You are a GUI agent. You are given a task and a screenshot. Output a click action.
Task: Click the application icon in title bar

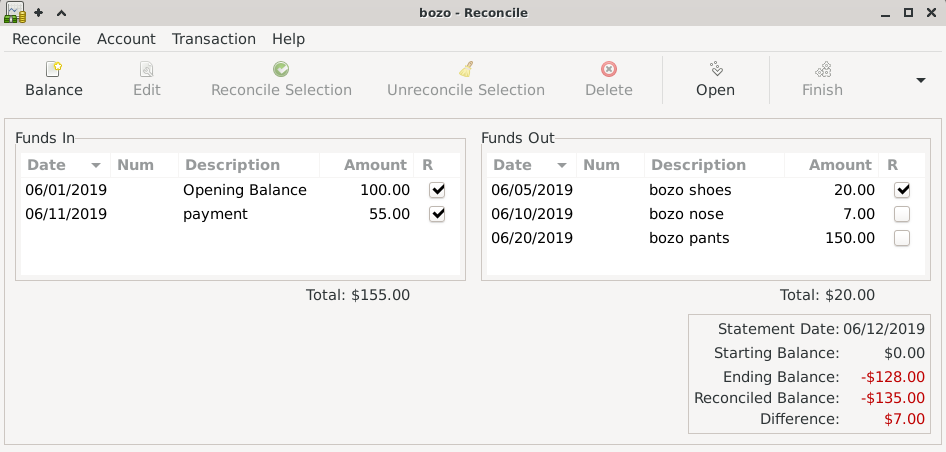14,12
